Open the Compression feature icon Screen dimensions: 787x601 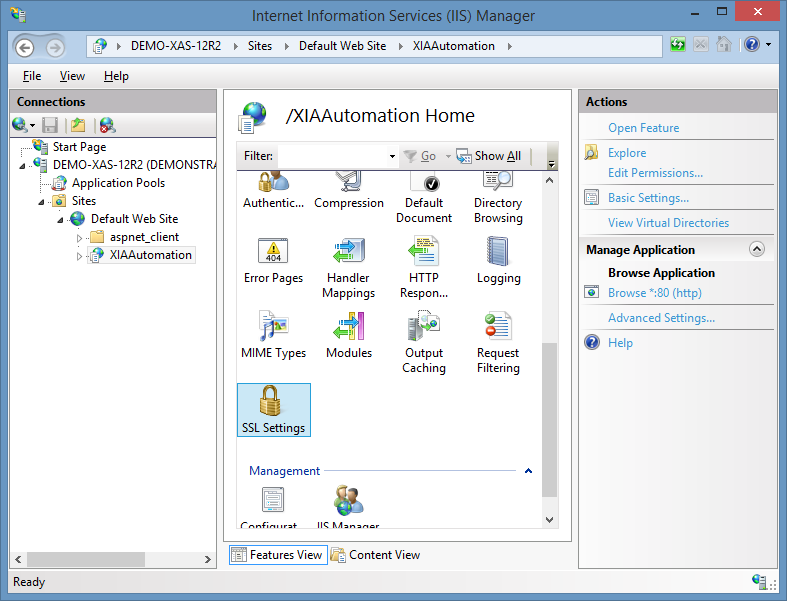tap(349, 190)
